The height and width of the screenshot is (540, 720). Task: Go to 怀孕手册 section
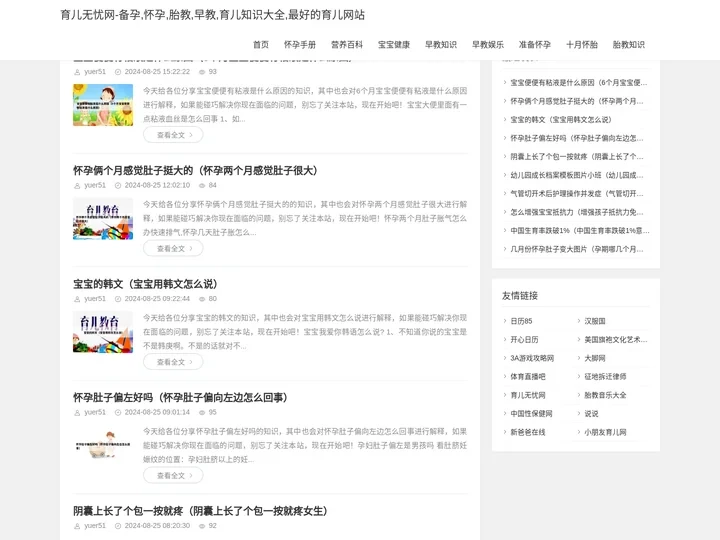tap(300, 45)
